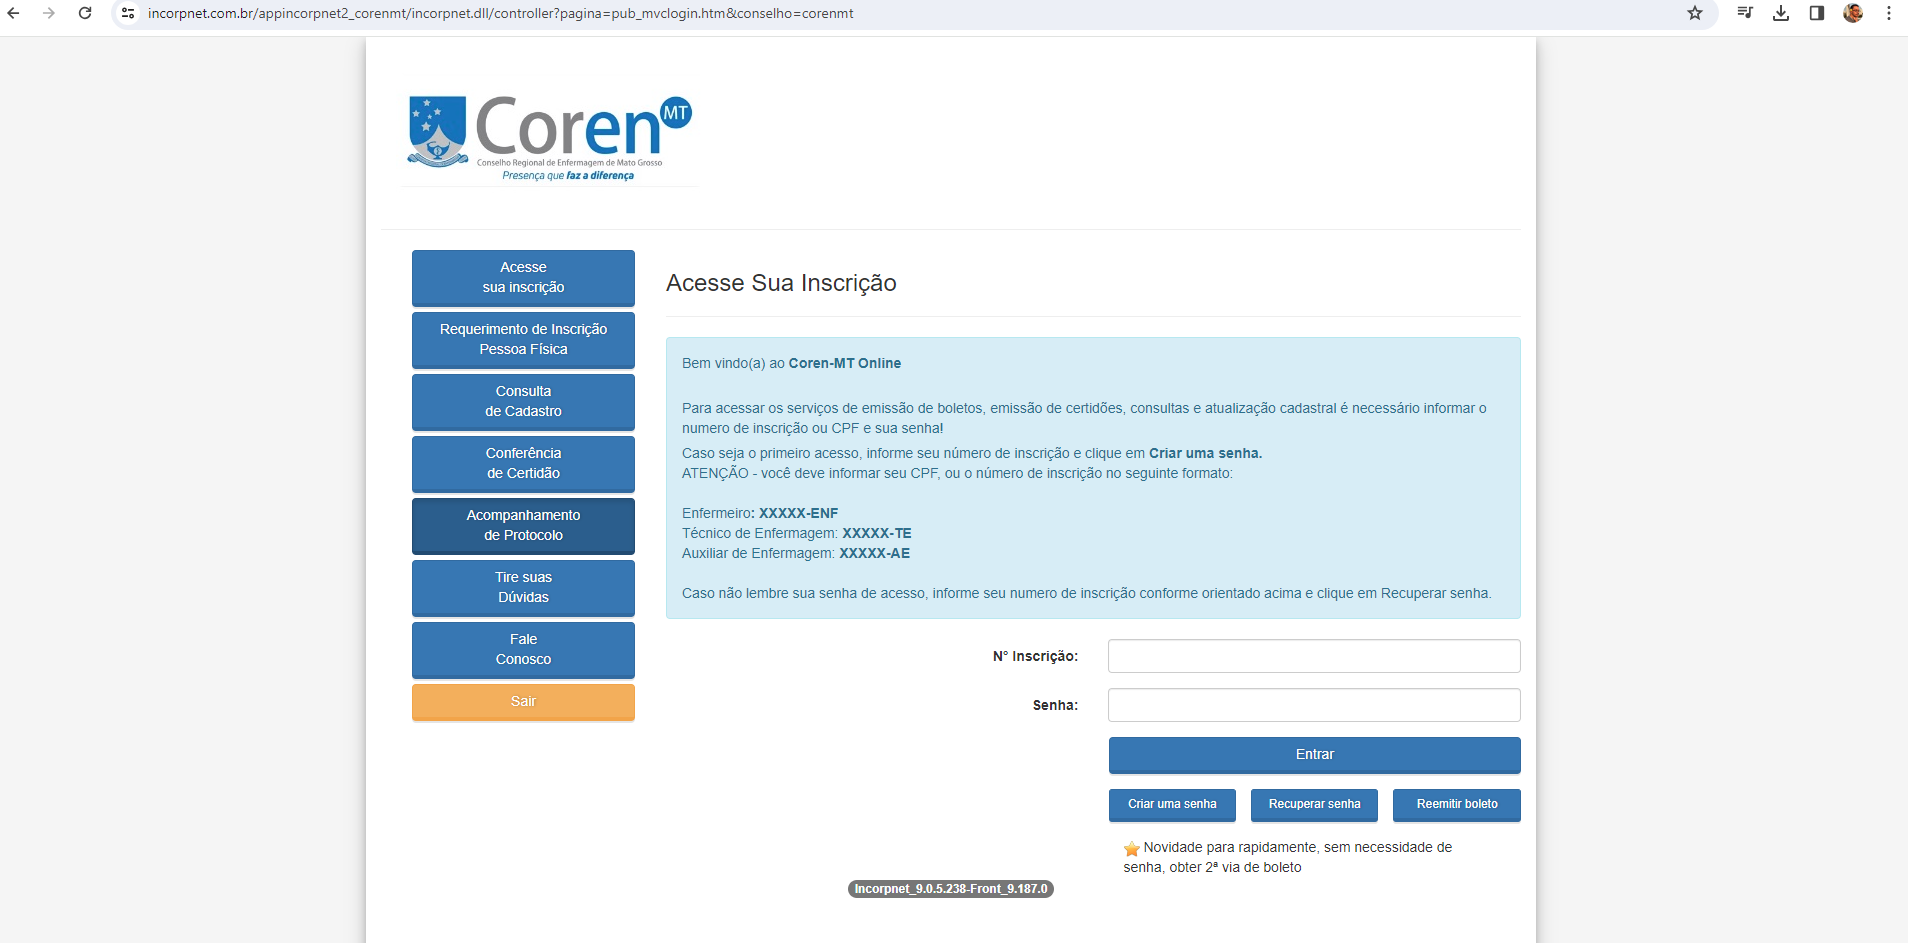The image size is (1908, 943).
Task: Bookmark this page with the star icon
Action: 1695,13
